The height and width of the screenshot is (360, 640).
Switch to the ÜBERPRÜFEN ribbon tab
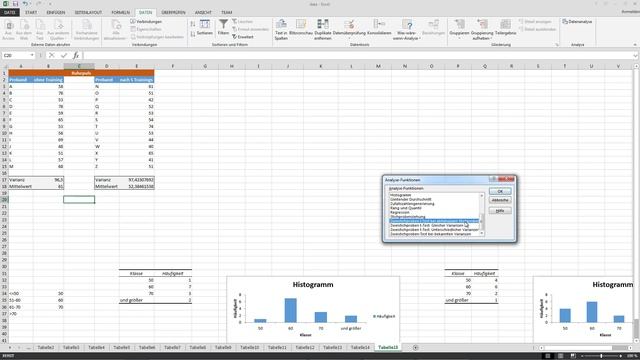(173, 13)
